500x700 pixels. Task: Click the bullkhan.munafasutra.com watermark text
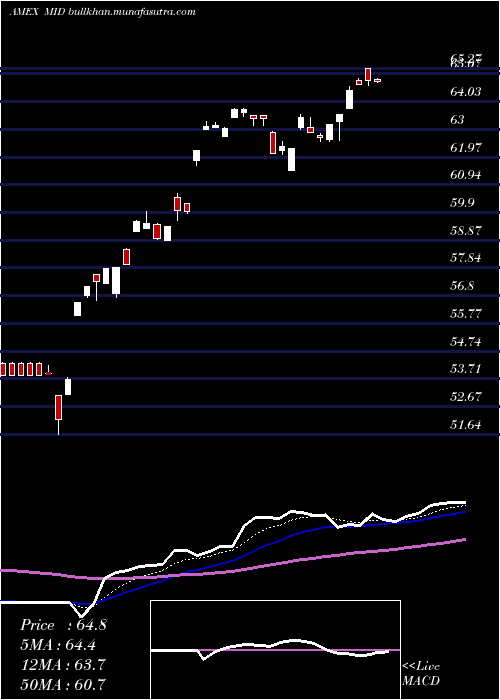[132, 12]
